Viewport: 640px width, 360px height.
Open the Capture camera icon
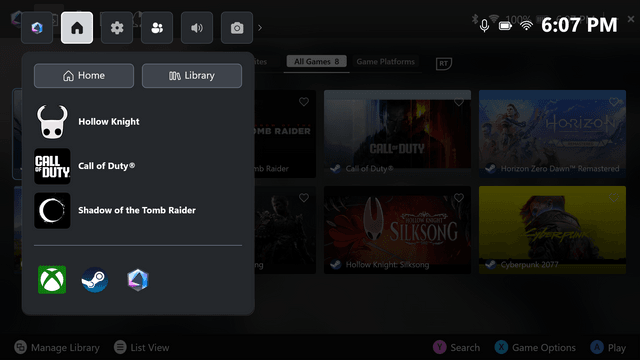coord(237,28)
